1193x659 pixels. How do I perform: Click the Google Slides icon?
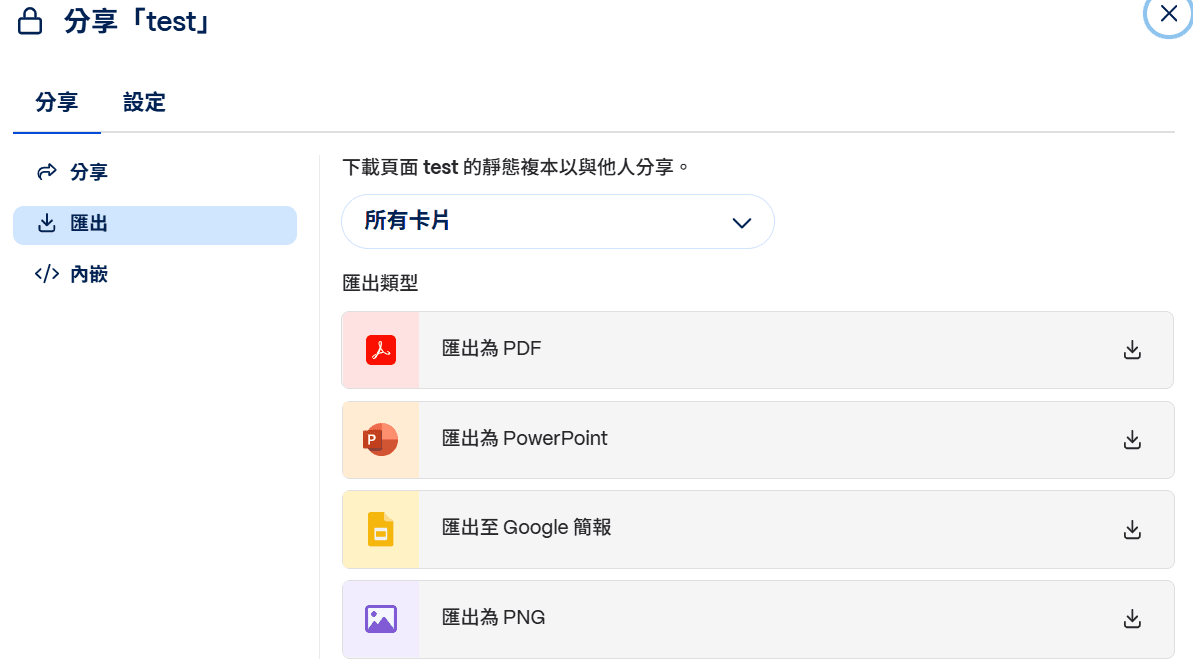click(381, 529)
